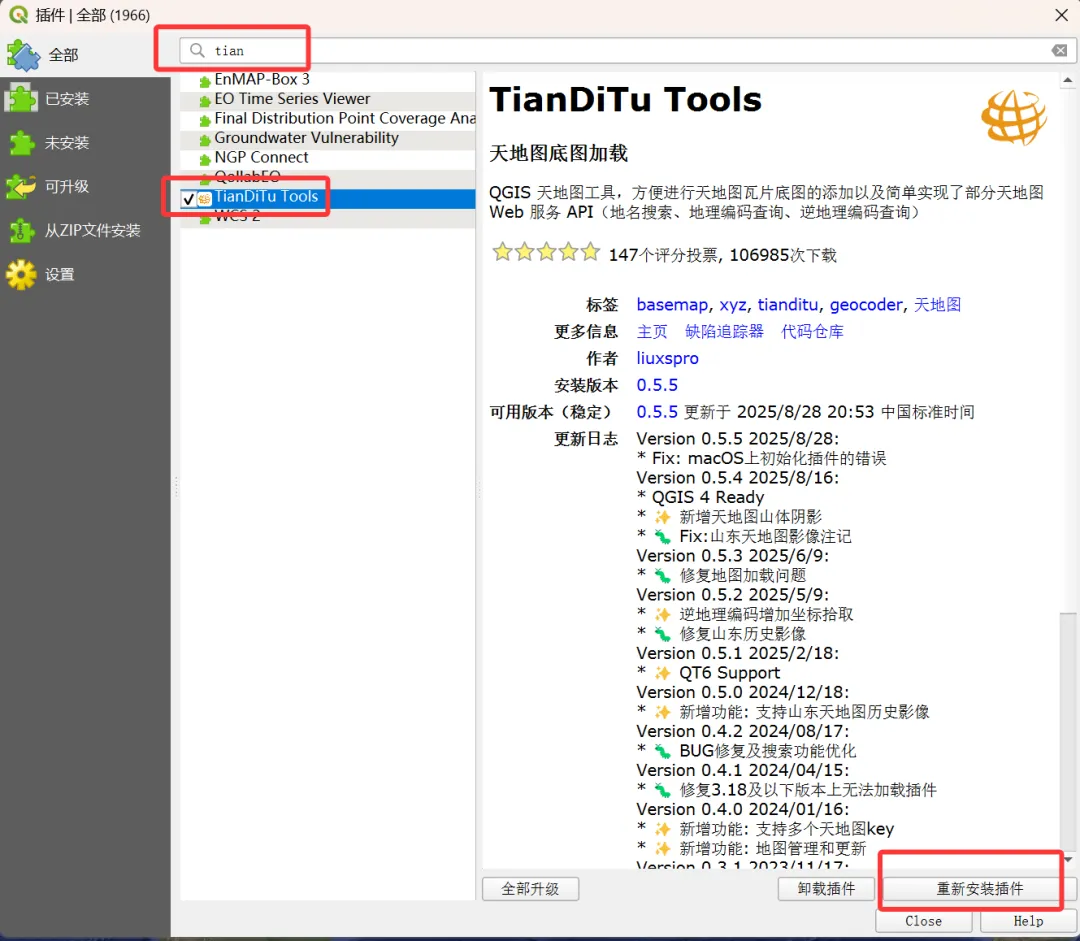Click scrollbar up arrow in details pane
Viewport: 1080px width, 941px height.
coord(1068,81)
